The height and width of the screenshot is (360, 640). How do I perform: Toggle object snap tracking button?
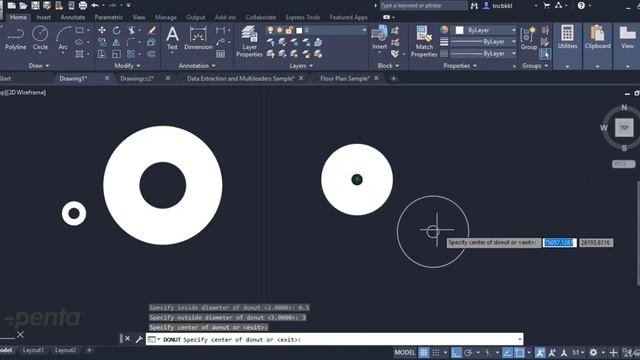click(x=507, y=353)
